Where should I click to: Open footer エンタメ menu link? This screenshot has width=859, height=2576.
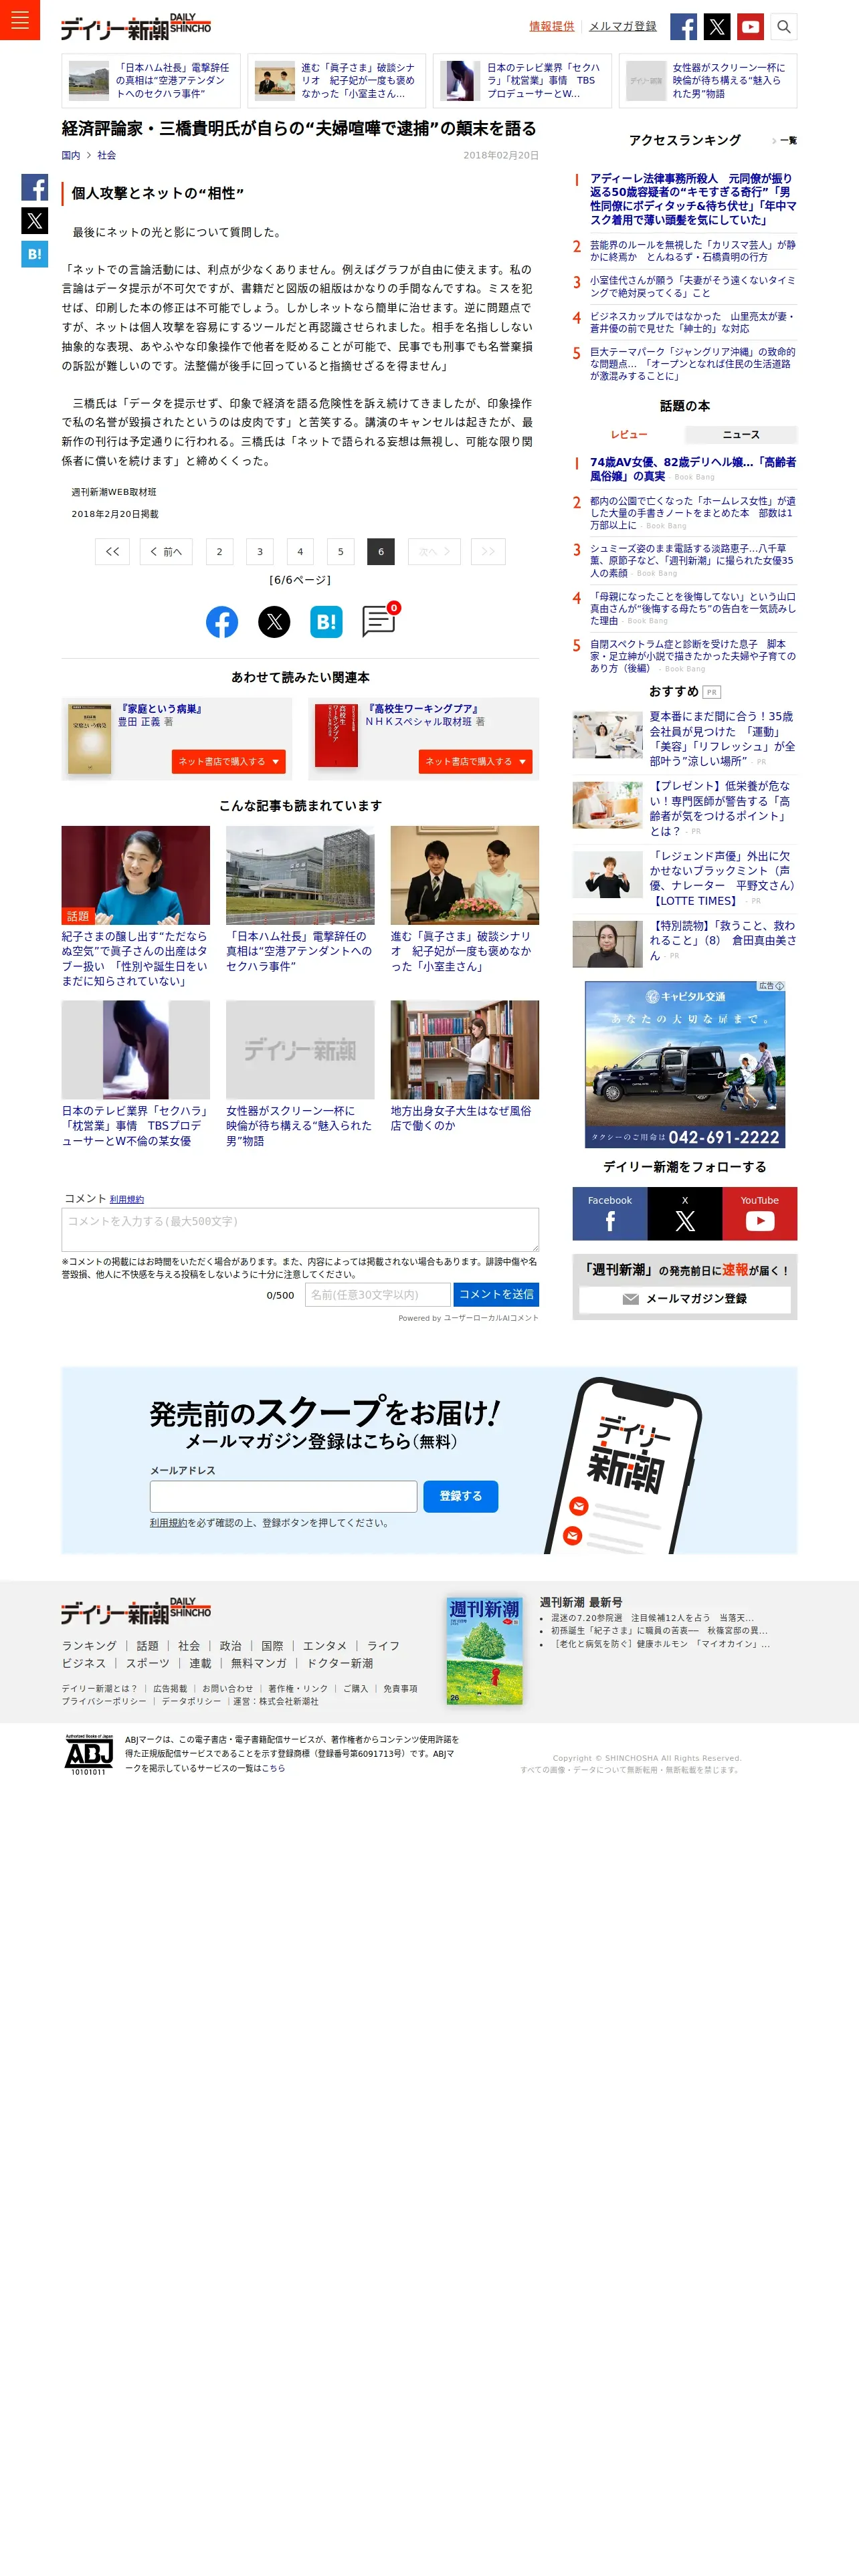tap(324, 1645)
